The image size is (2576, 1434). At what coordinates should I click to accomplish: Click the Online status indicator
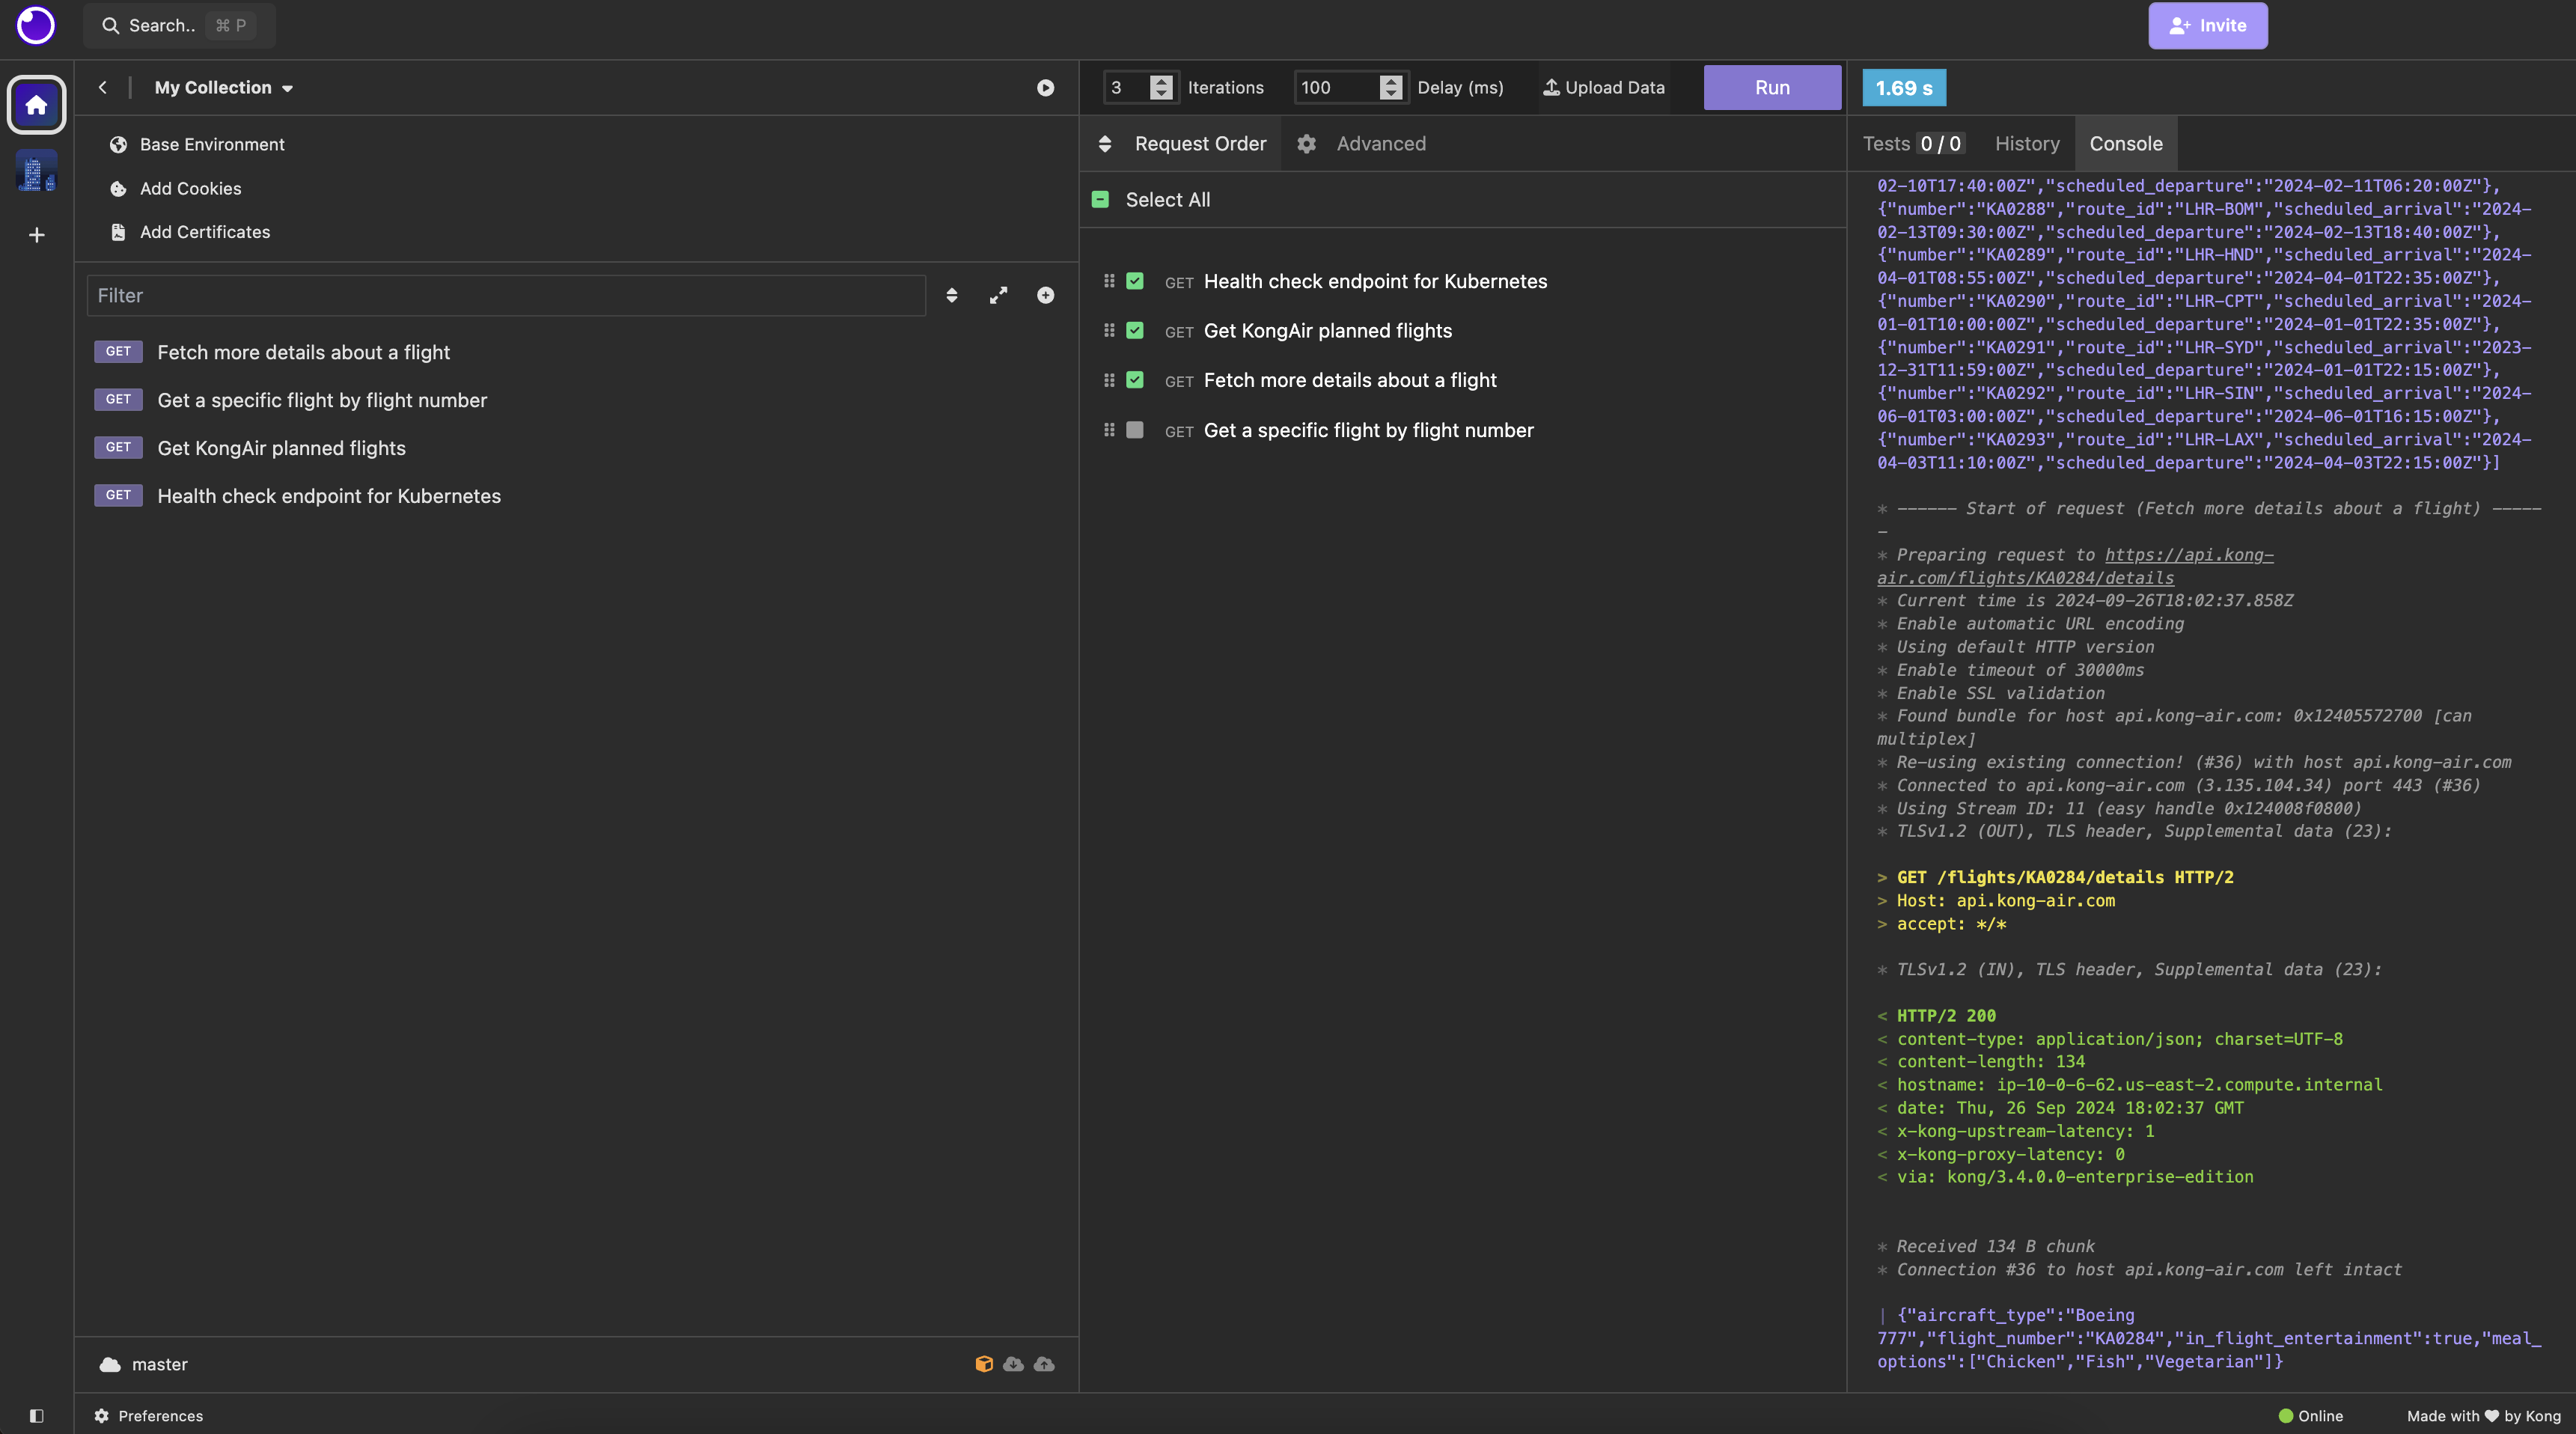(x=2310, y=1415)
